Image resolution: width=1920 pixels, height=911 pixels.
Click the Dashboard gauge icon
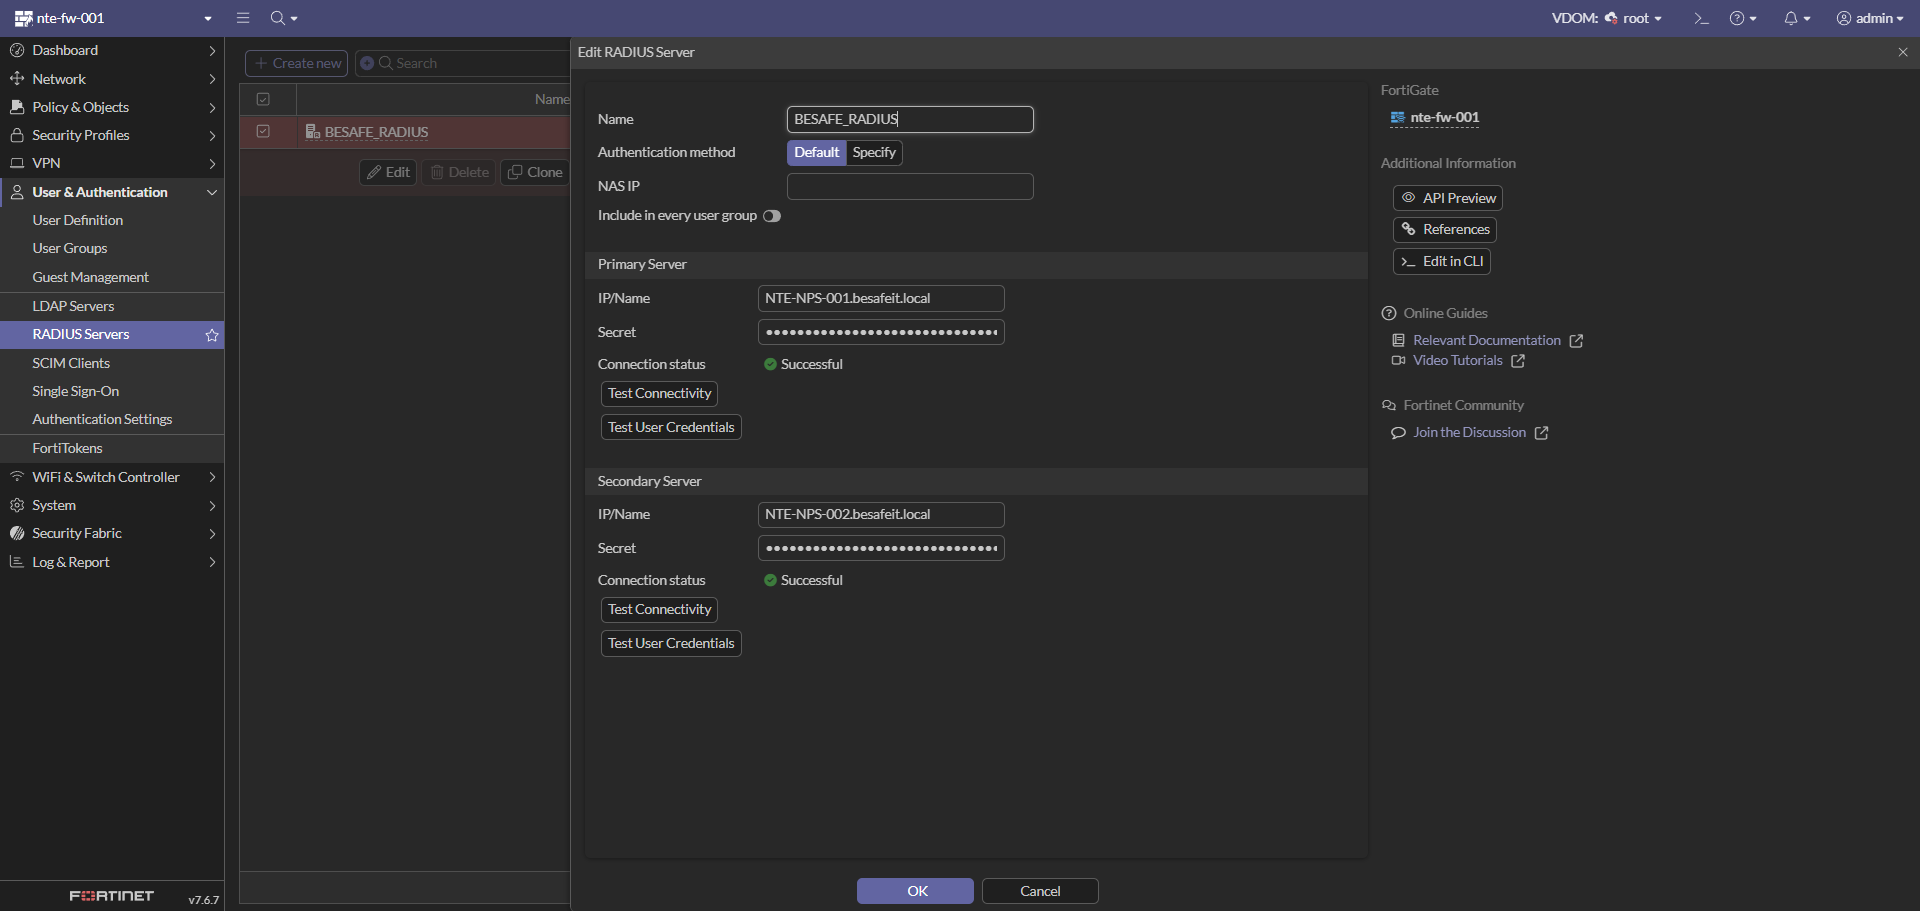17,50
